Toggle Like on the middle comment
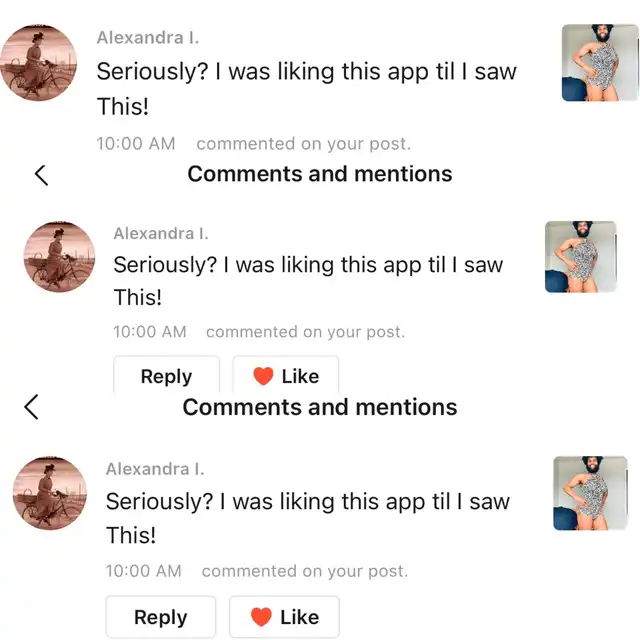The image size is (640, 640). tap(286, 376)
